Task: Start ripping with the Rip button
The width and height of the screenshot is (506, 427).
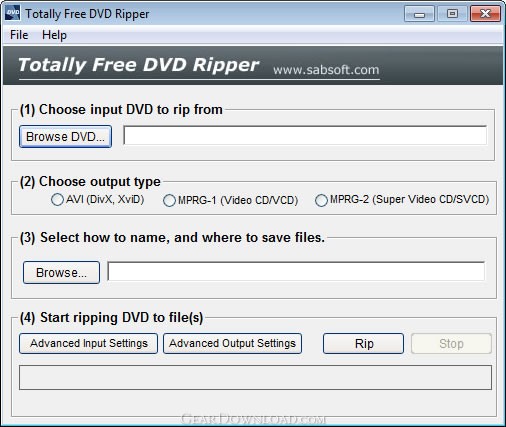Action: 363,343
